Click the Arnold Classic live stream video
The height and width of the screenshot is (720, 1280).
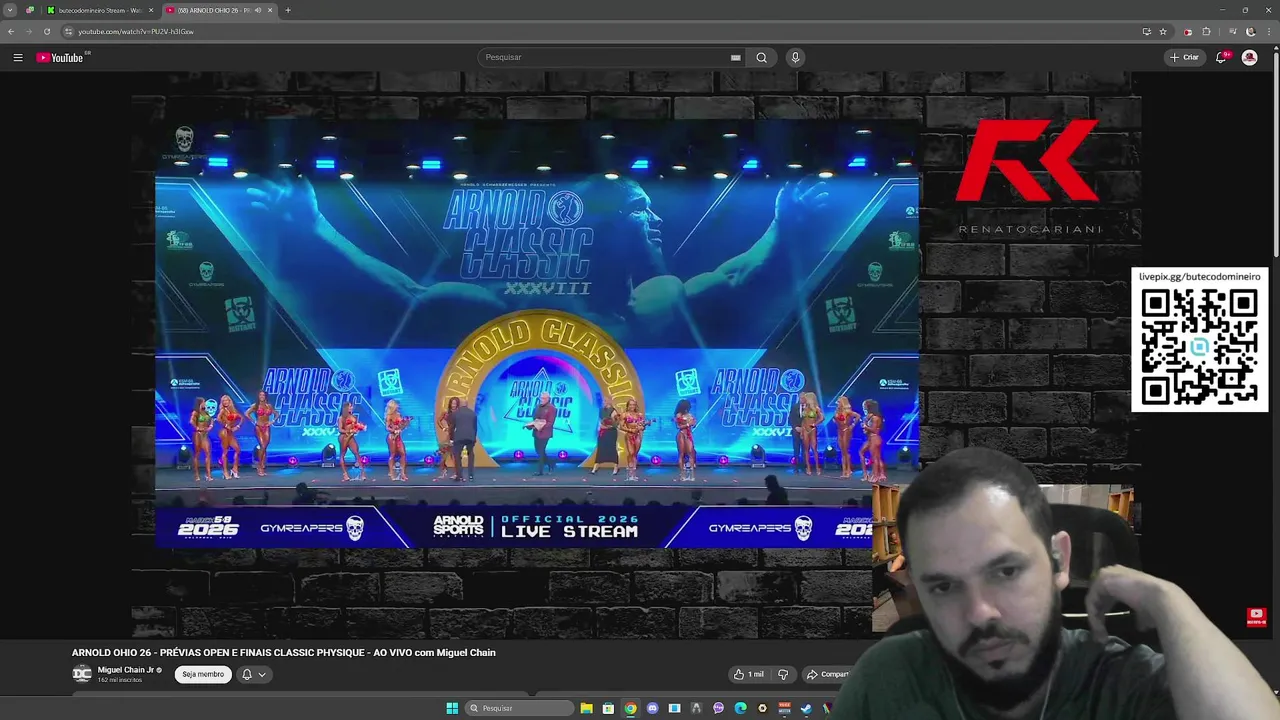(537, 335)
